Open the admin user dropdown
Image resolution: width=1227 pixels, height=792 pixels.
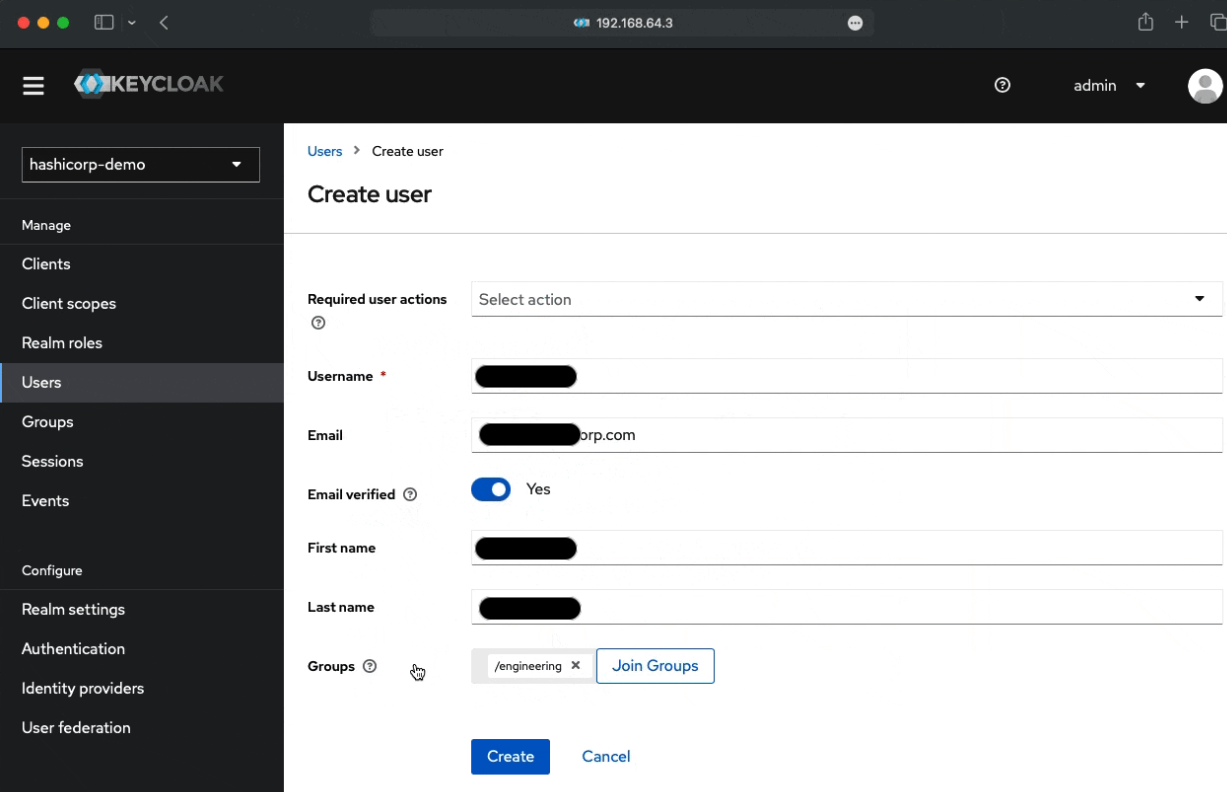pos(1109,86)
